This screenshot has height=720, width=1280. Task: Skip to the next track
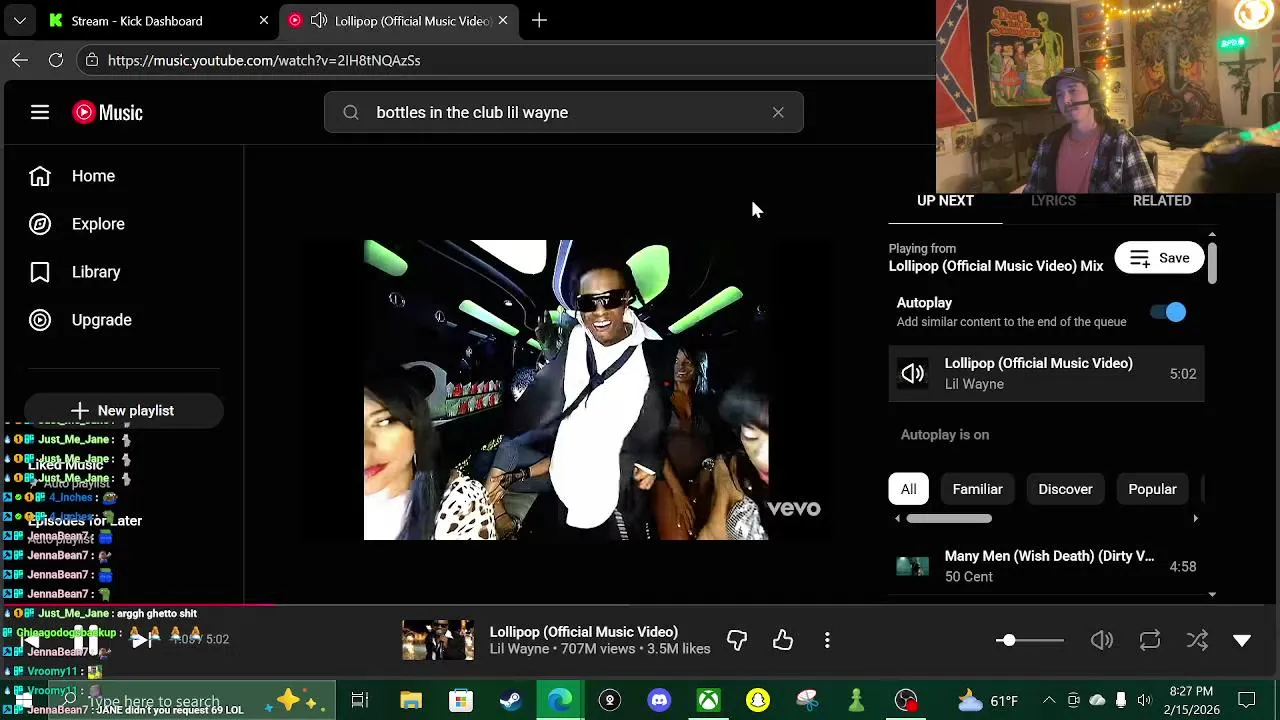coord(141,639)
